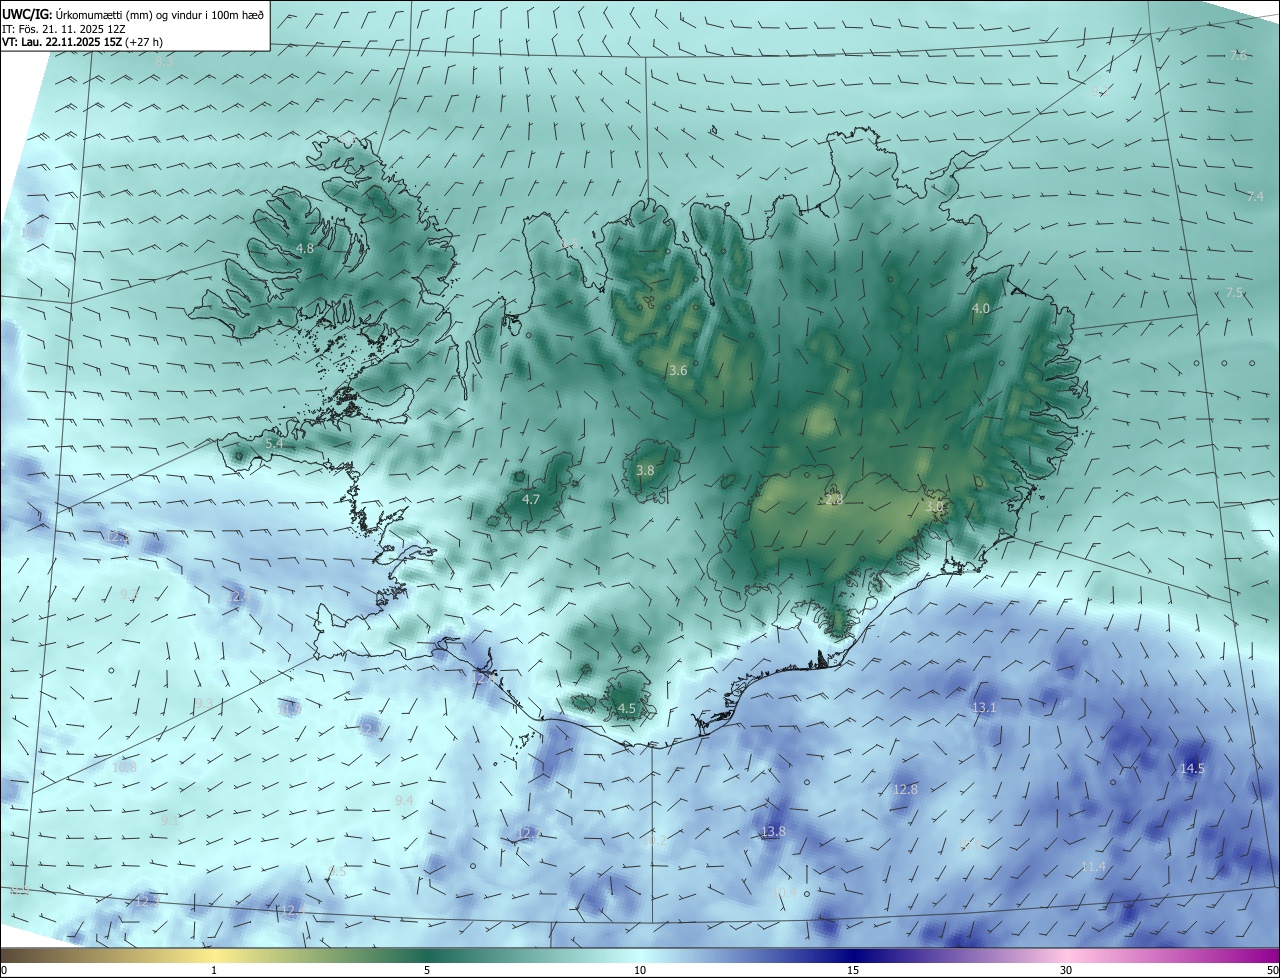
Task: Click the '7.4' value at the east edge
Action: [x=1255, y=197]
